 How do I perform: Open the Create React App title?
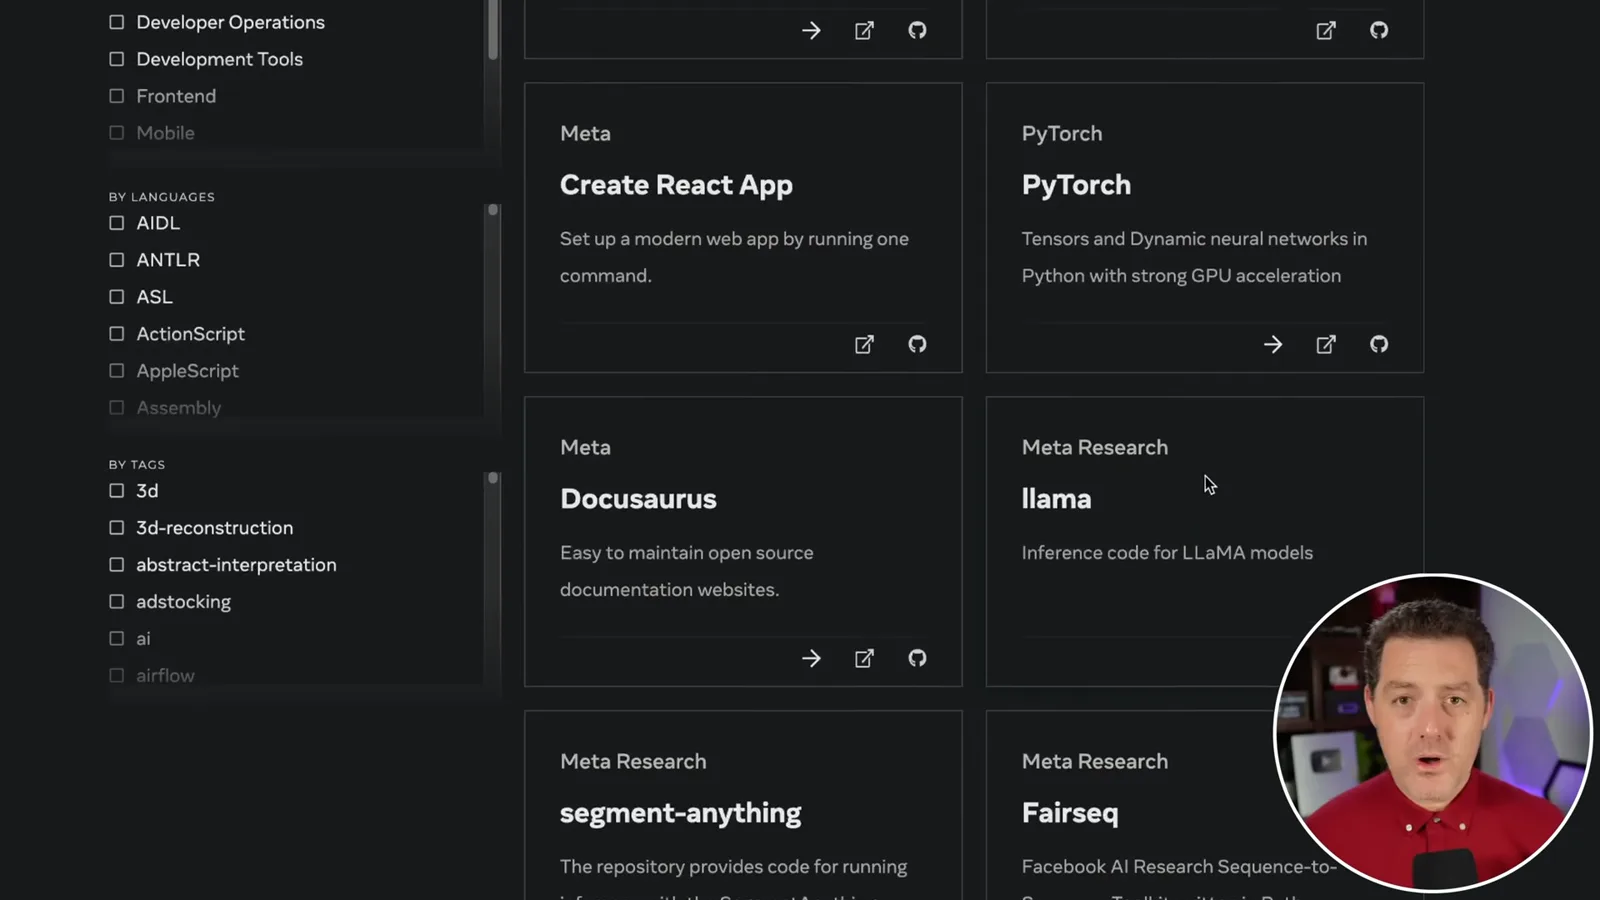point(676,185)
